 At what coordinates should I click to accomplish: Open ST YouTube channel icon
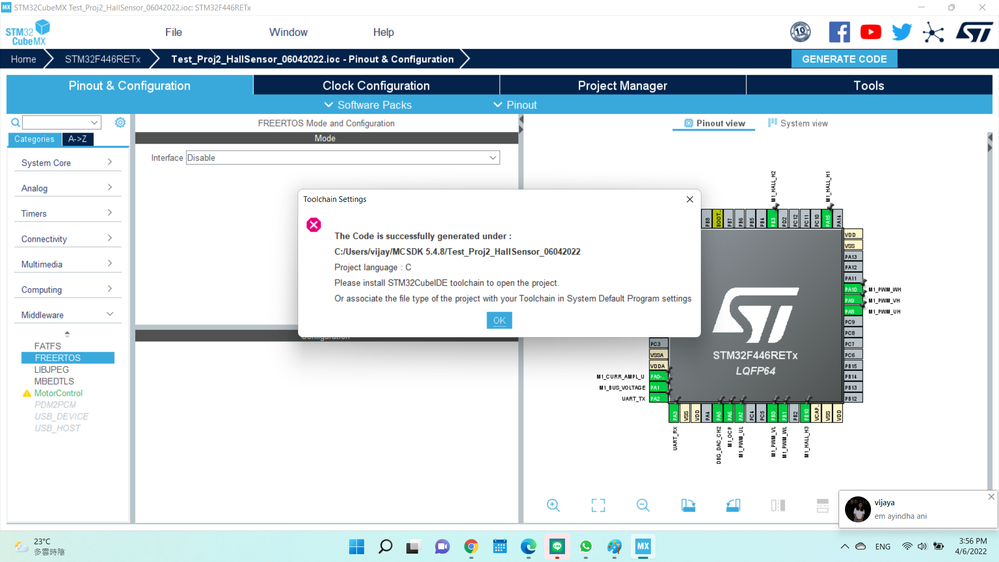pos(870,32)
